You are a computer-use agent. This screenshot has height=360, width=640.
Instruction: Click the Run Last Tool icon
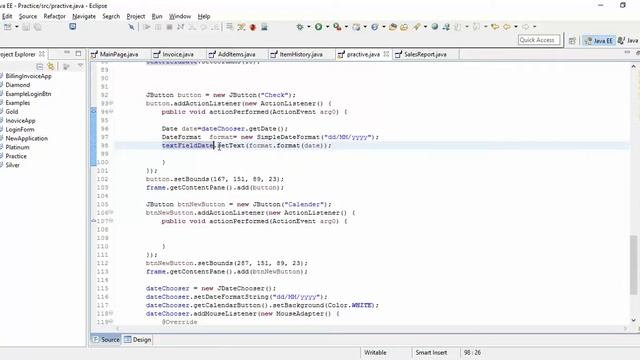(337, 27)
